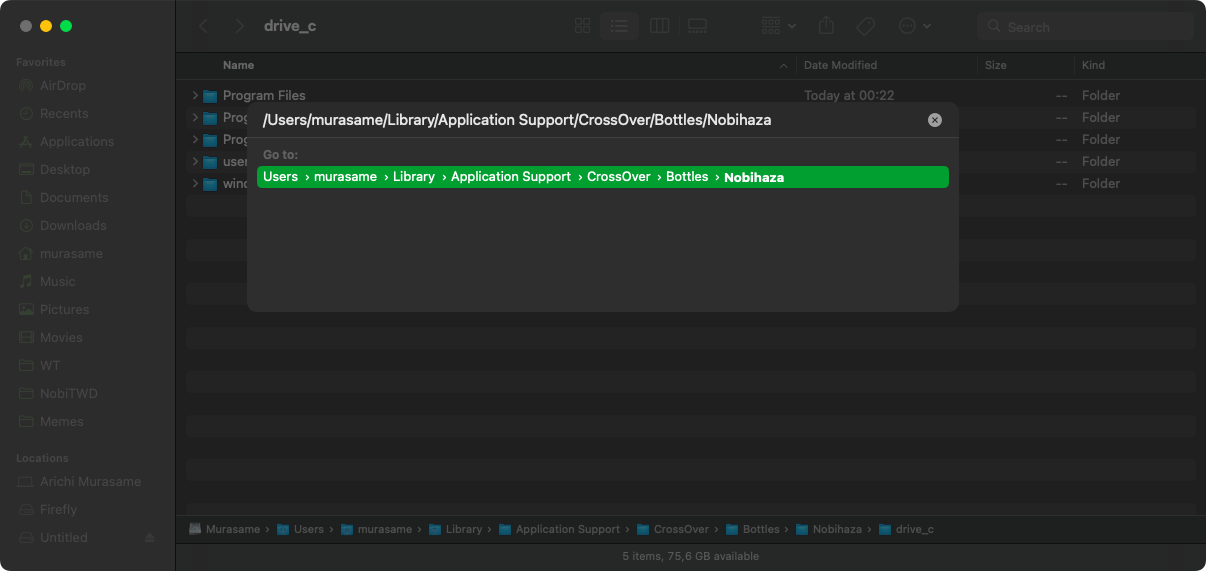Go back with the back arrow
Viewport: 1206px width, 571px height.
point(204,26)
